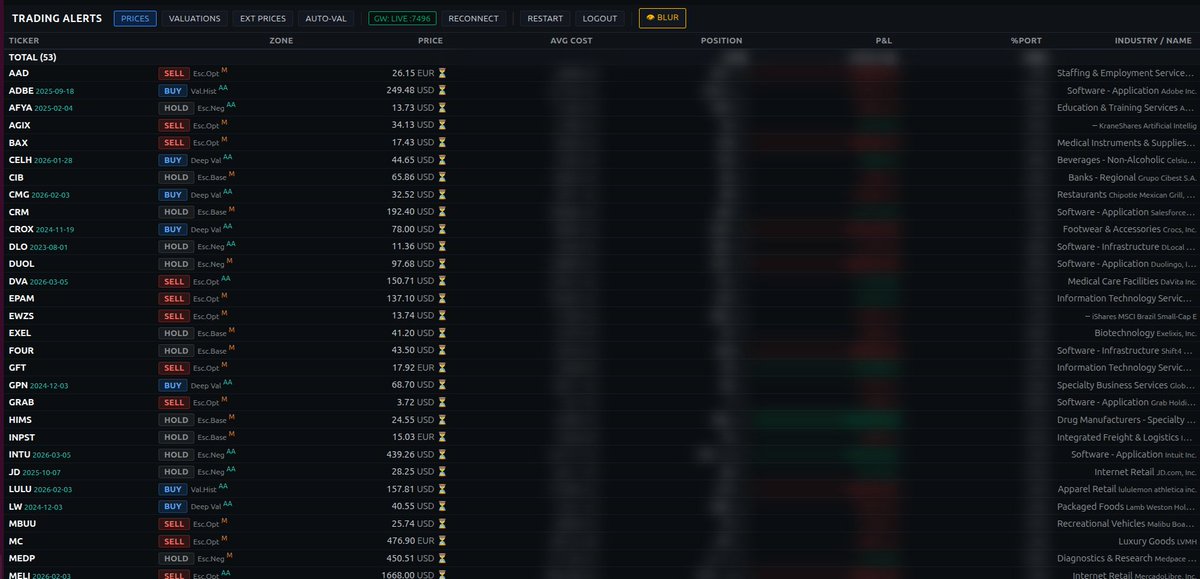Viewport: 1200px width, 579px height.
Task: Click the hourglass icon beside ADBE price
Action: point(442,90)
